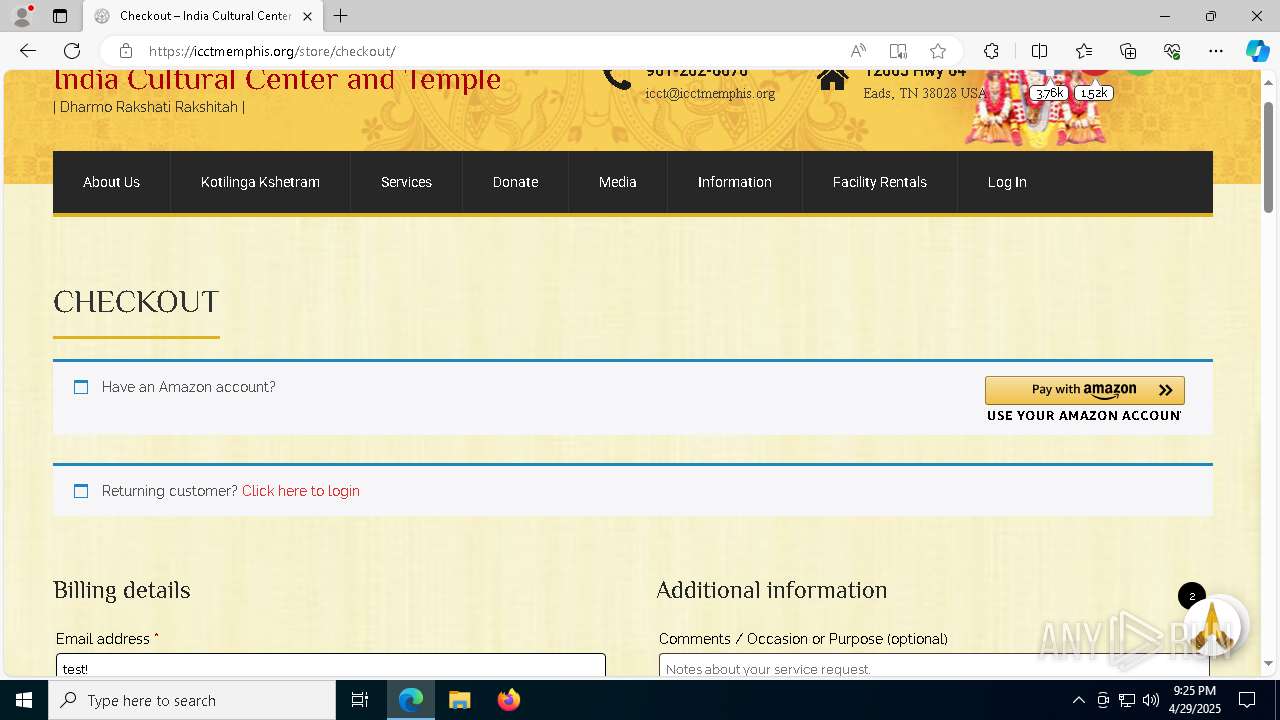Viewport: 1280px width, 720px height.
Task: Open the notifications center icon
Action: [x=1247, y=700]
